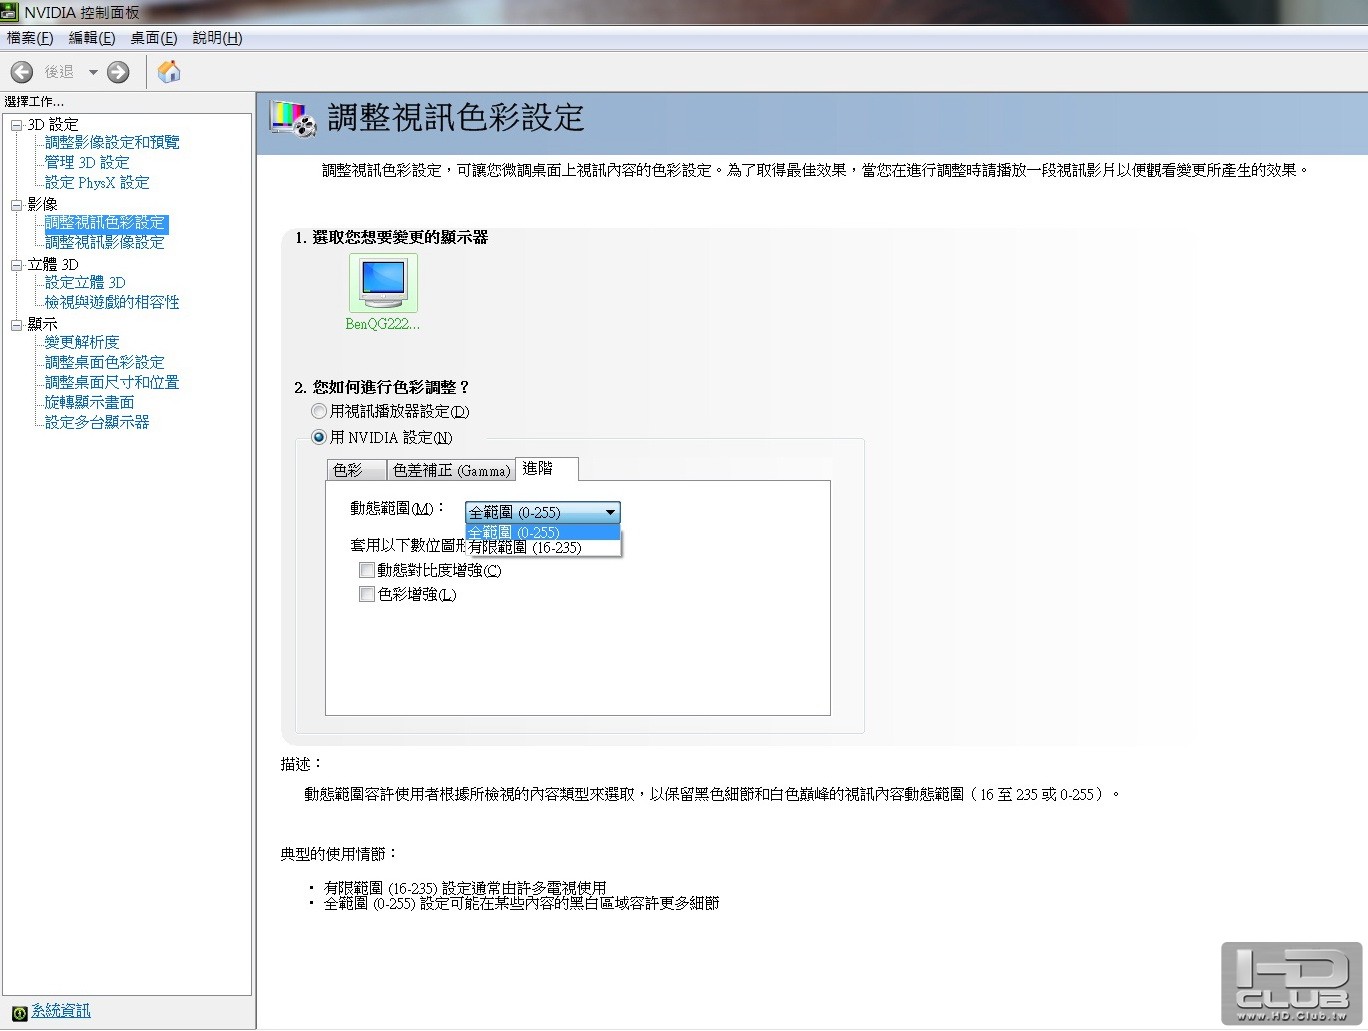Open 調整視訊影像設定 page
Image resolution: width=1368 pixels, height=1031 pixels.
tap(105, 243)
